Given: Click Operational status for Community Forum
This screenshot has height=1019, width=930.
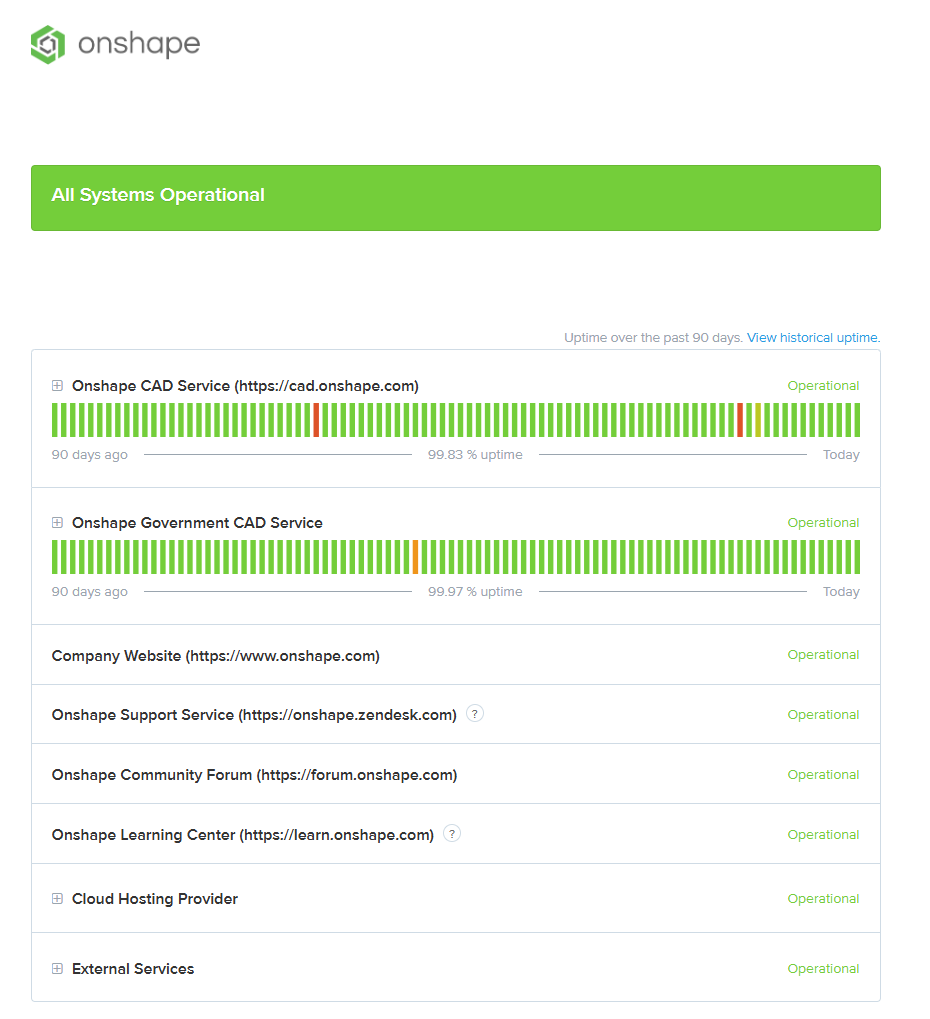Looking at the screenshot, I should (823, 775).
